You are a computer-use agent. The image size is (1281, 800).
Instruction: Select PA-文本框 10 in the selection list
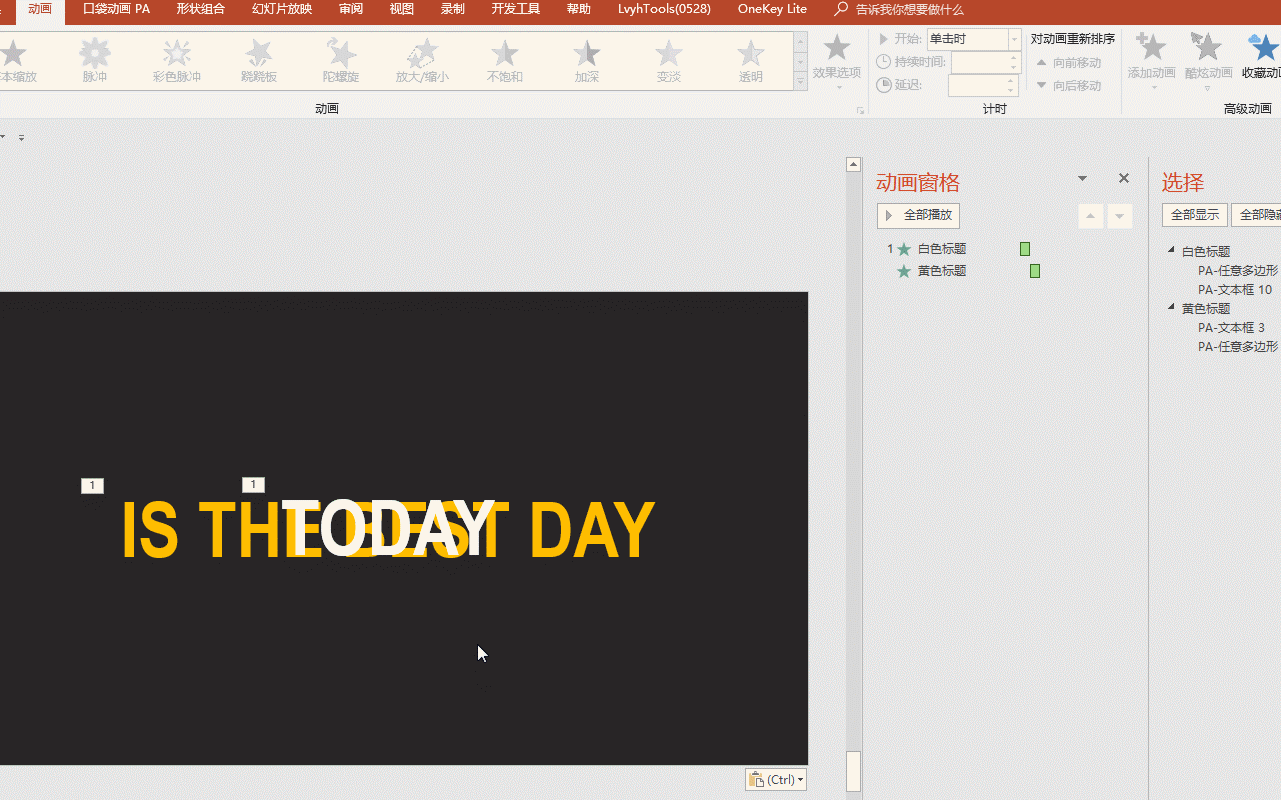pyautogui.click(x=1234, y=290)
